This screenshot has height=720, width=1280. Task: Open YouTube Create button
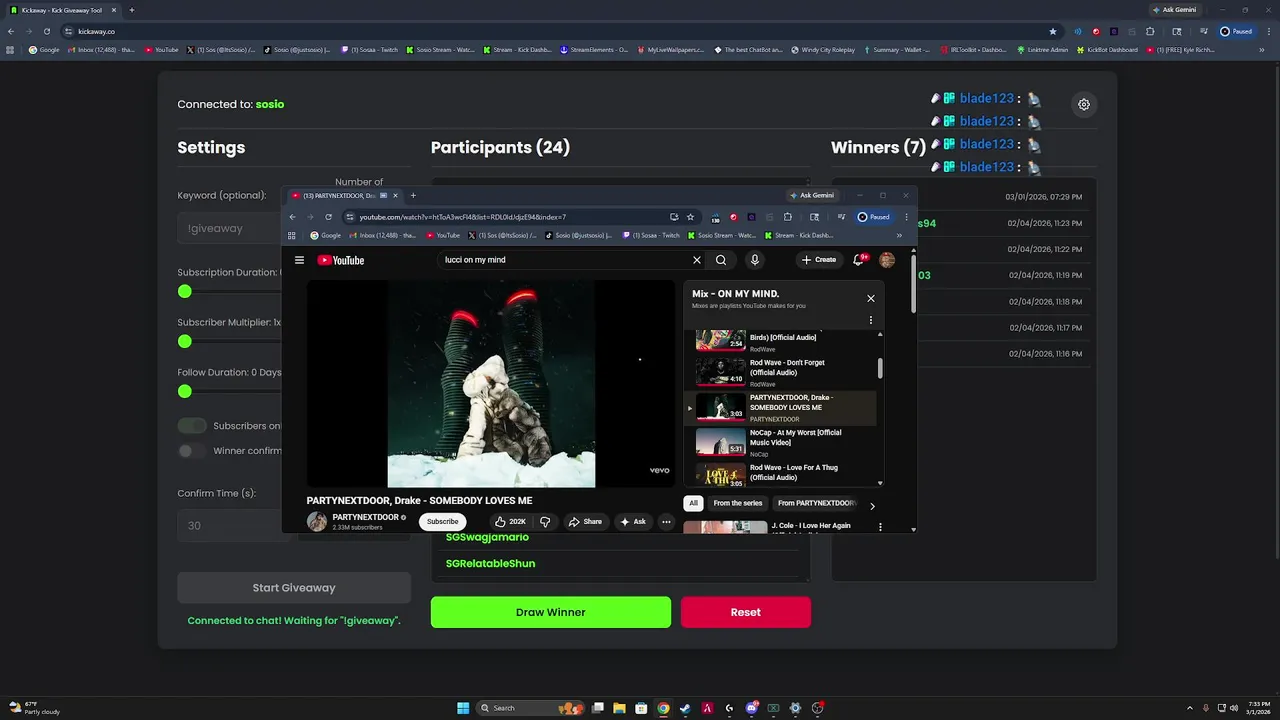point(818,260)
